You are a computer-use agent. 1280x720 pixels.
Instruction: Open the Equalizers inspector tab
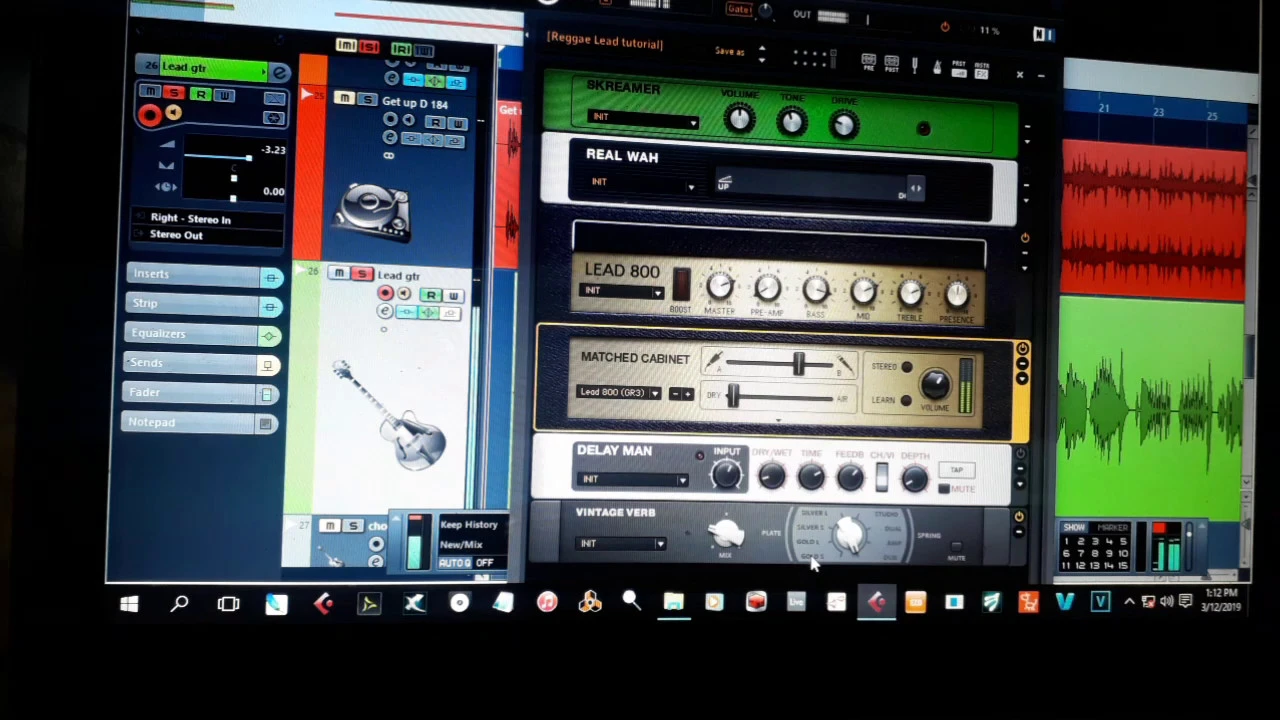pyautogui.click(x=204, y=334)
